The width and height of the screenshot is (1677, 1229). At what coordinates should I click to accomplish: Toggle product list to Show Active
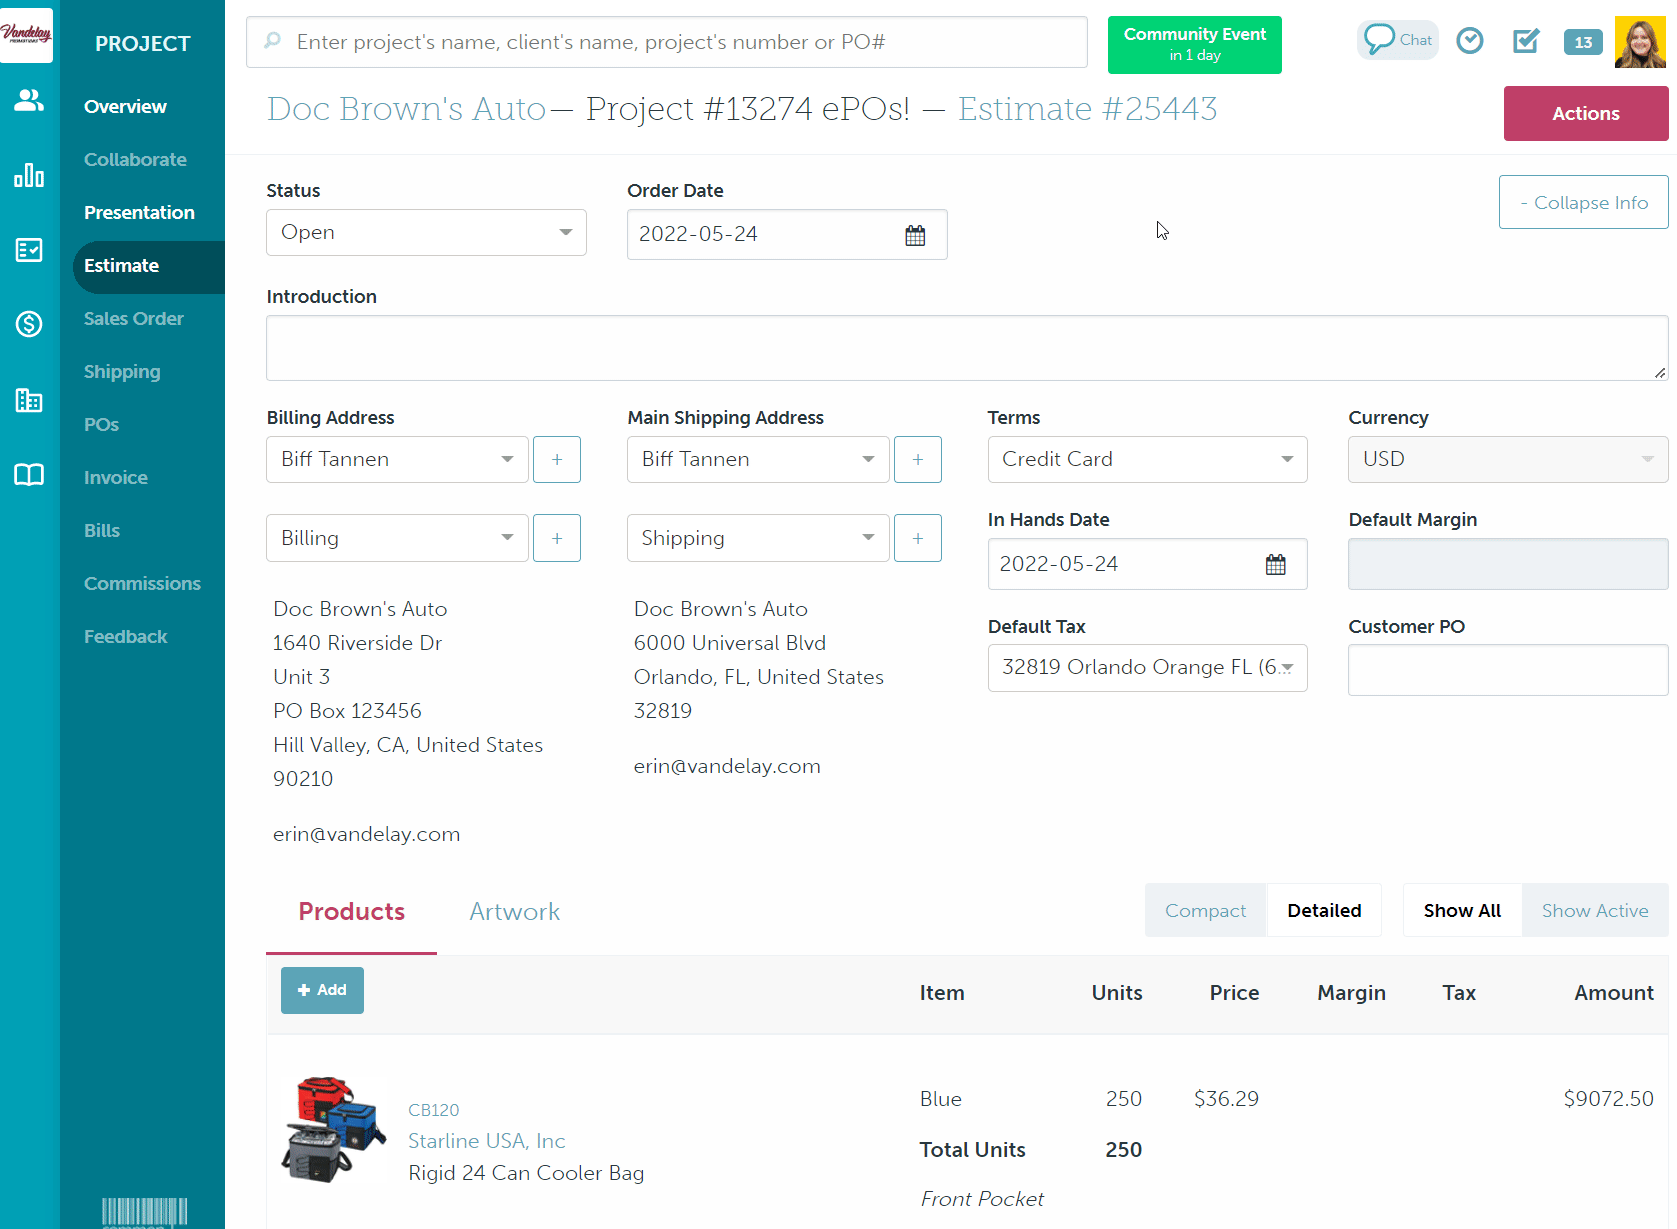(x=1594, y=911)
